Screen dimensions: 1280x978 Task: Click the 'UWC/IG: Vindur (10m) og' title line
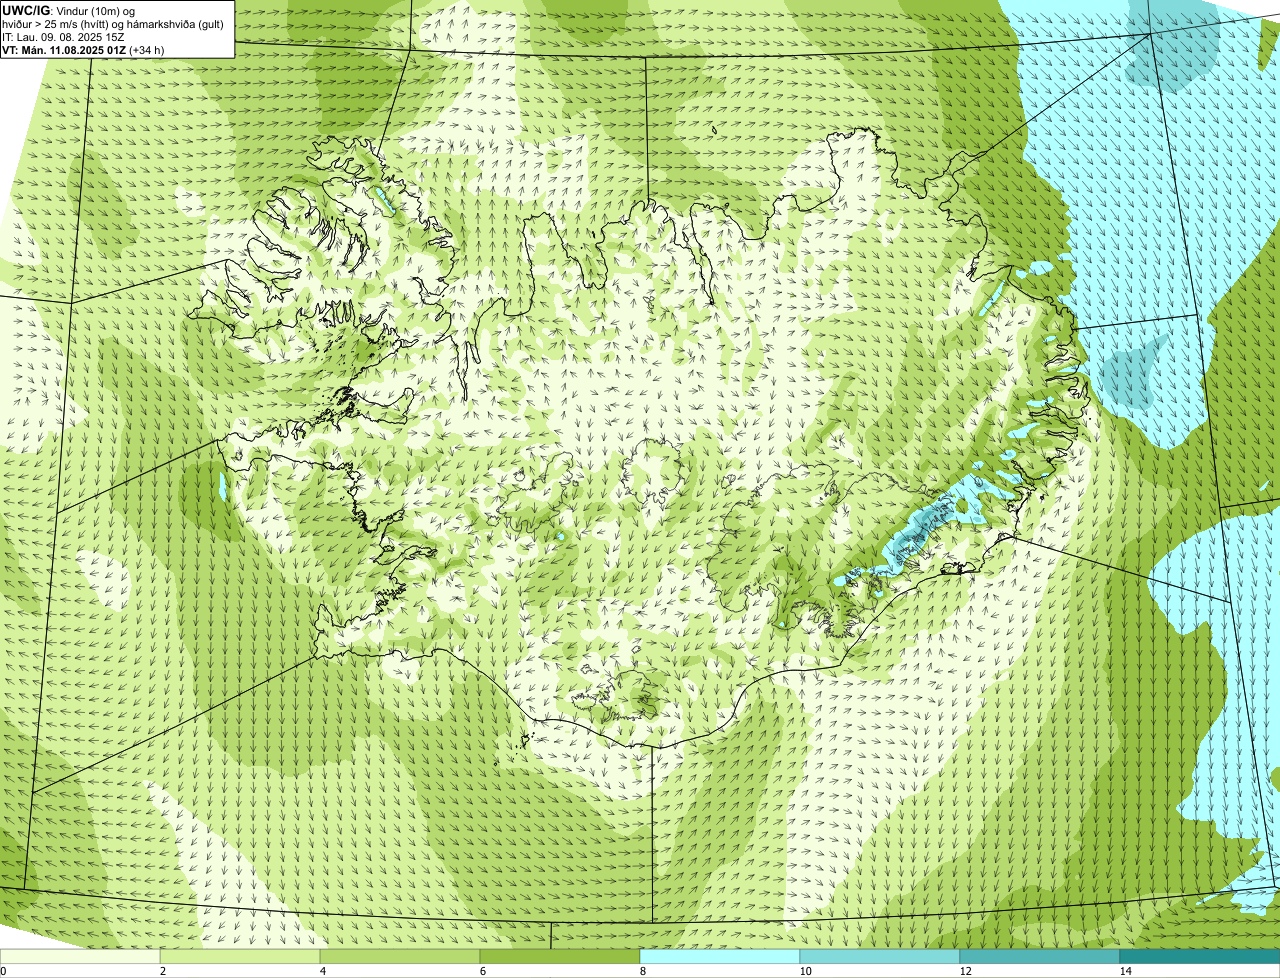[x=69, y=10]
